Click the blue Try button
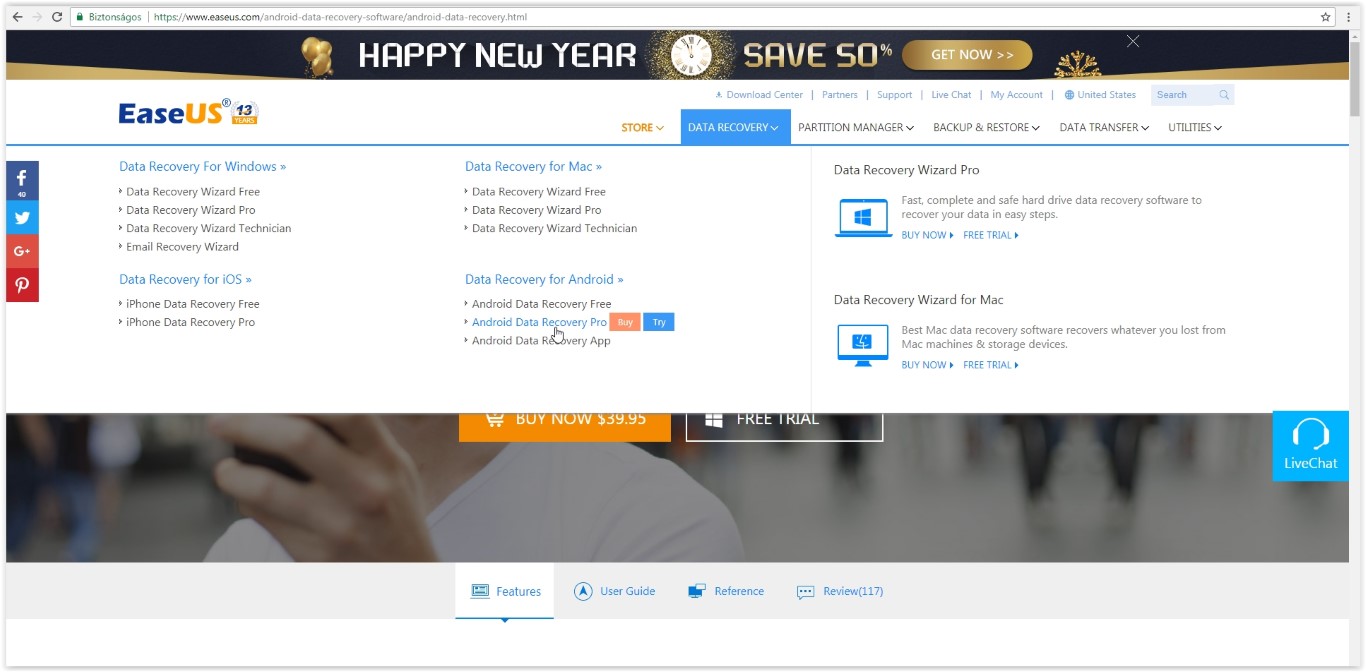The height and width of the screenshot is (672, 1366). [659, 322]
